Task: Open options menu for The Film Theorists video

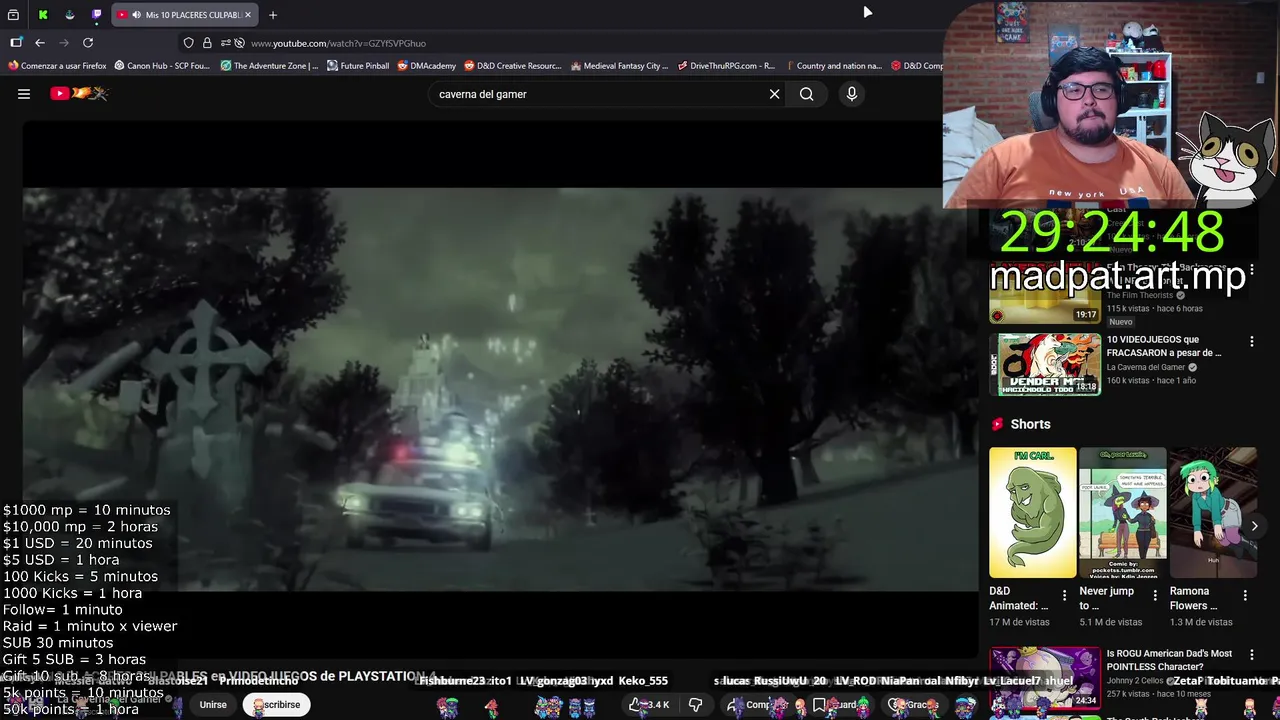Action: [x=1251, y=271]
